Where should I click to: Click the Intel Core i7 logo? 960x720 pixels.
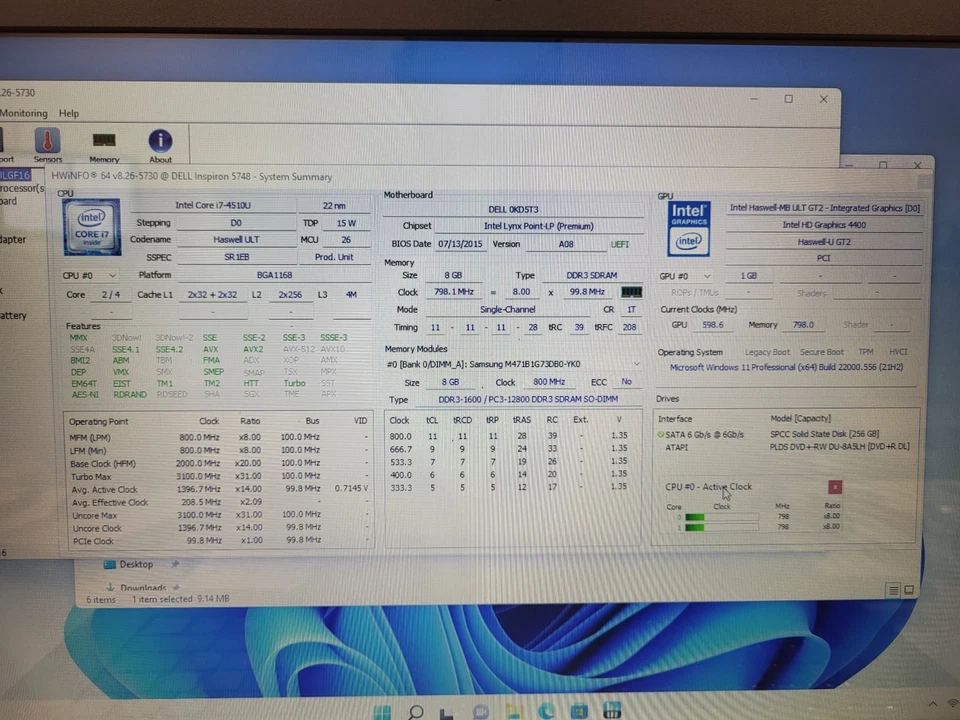[92, 227]
